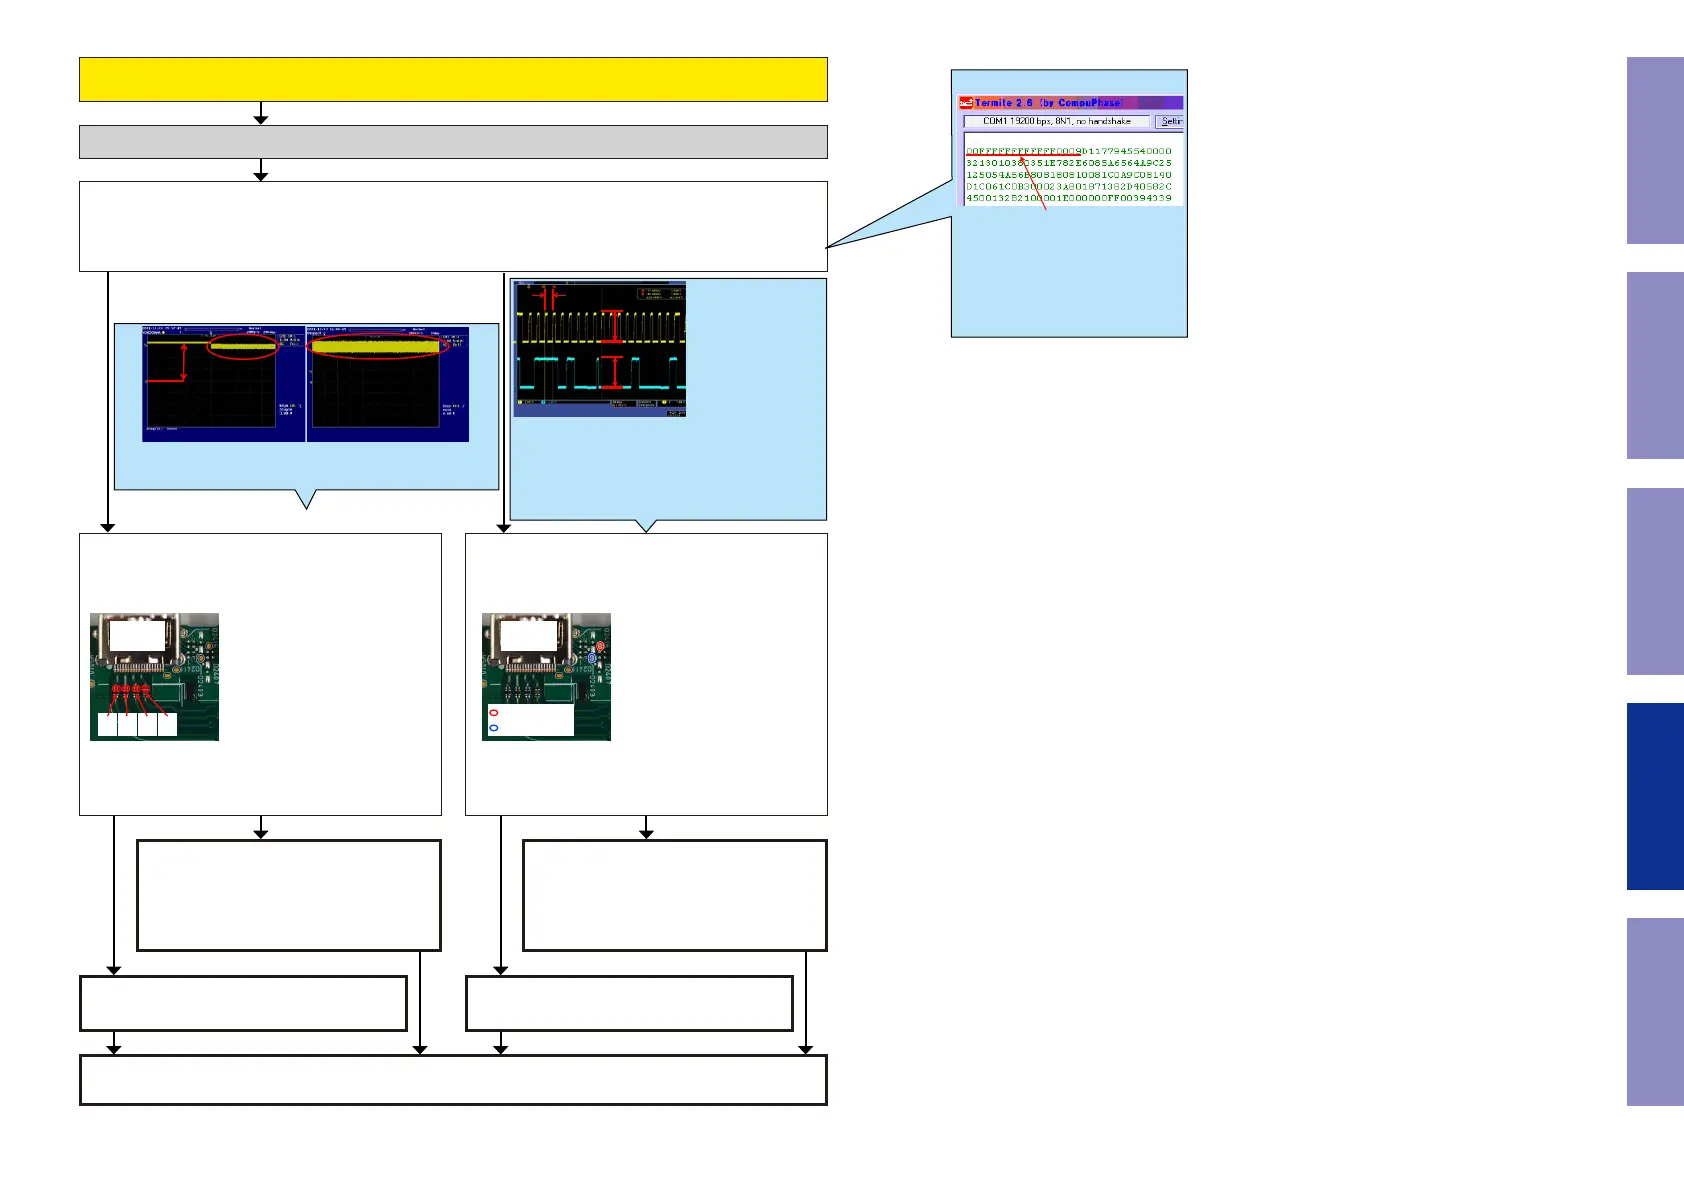Click the green hex data output area
The height and width of the screenshot is (1191, 1684).
tap(1070, 174)
